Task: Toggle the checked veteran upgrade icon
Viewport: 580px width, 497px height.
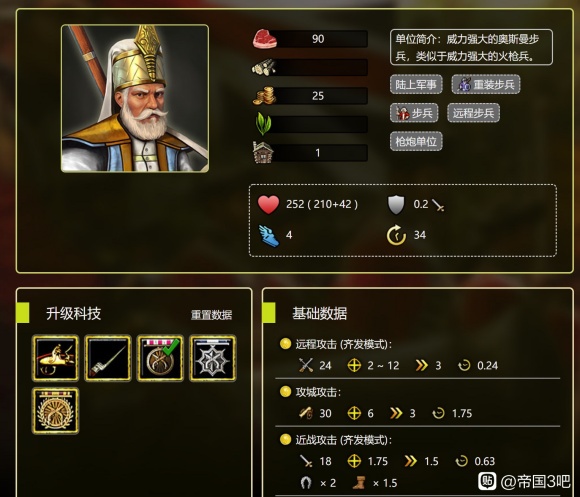Action: [x=160, y=358]
